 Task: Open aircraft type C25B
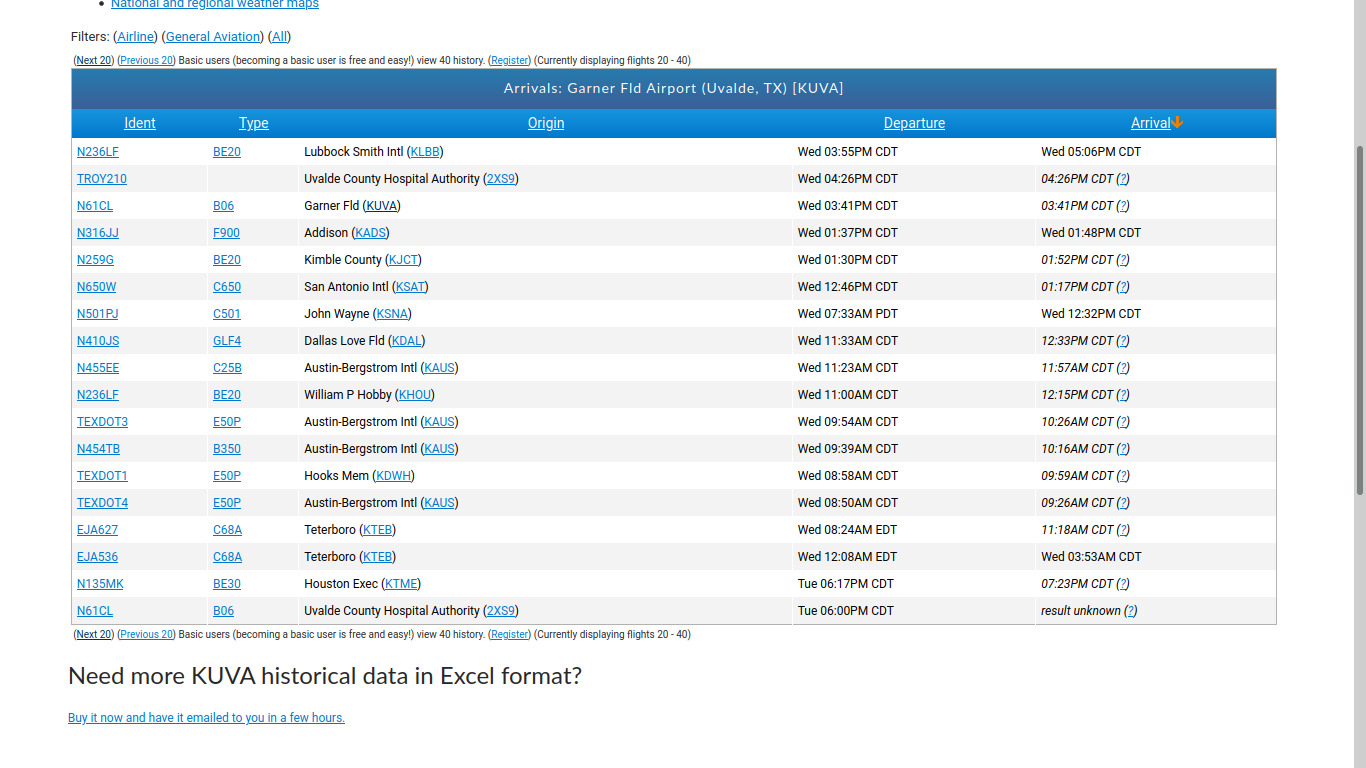(227, 368)
